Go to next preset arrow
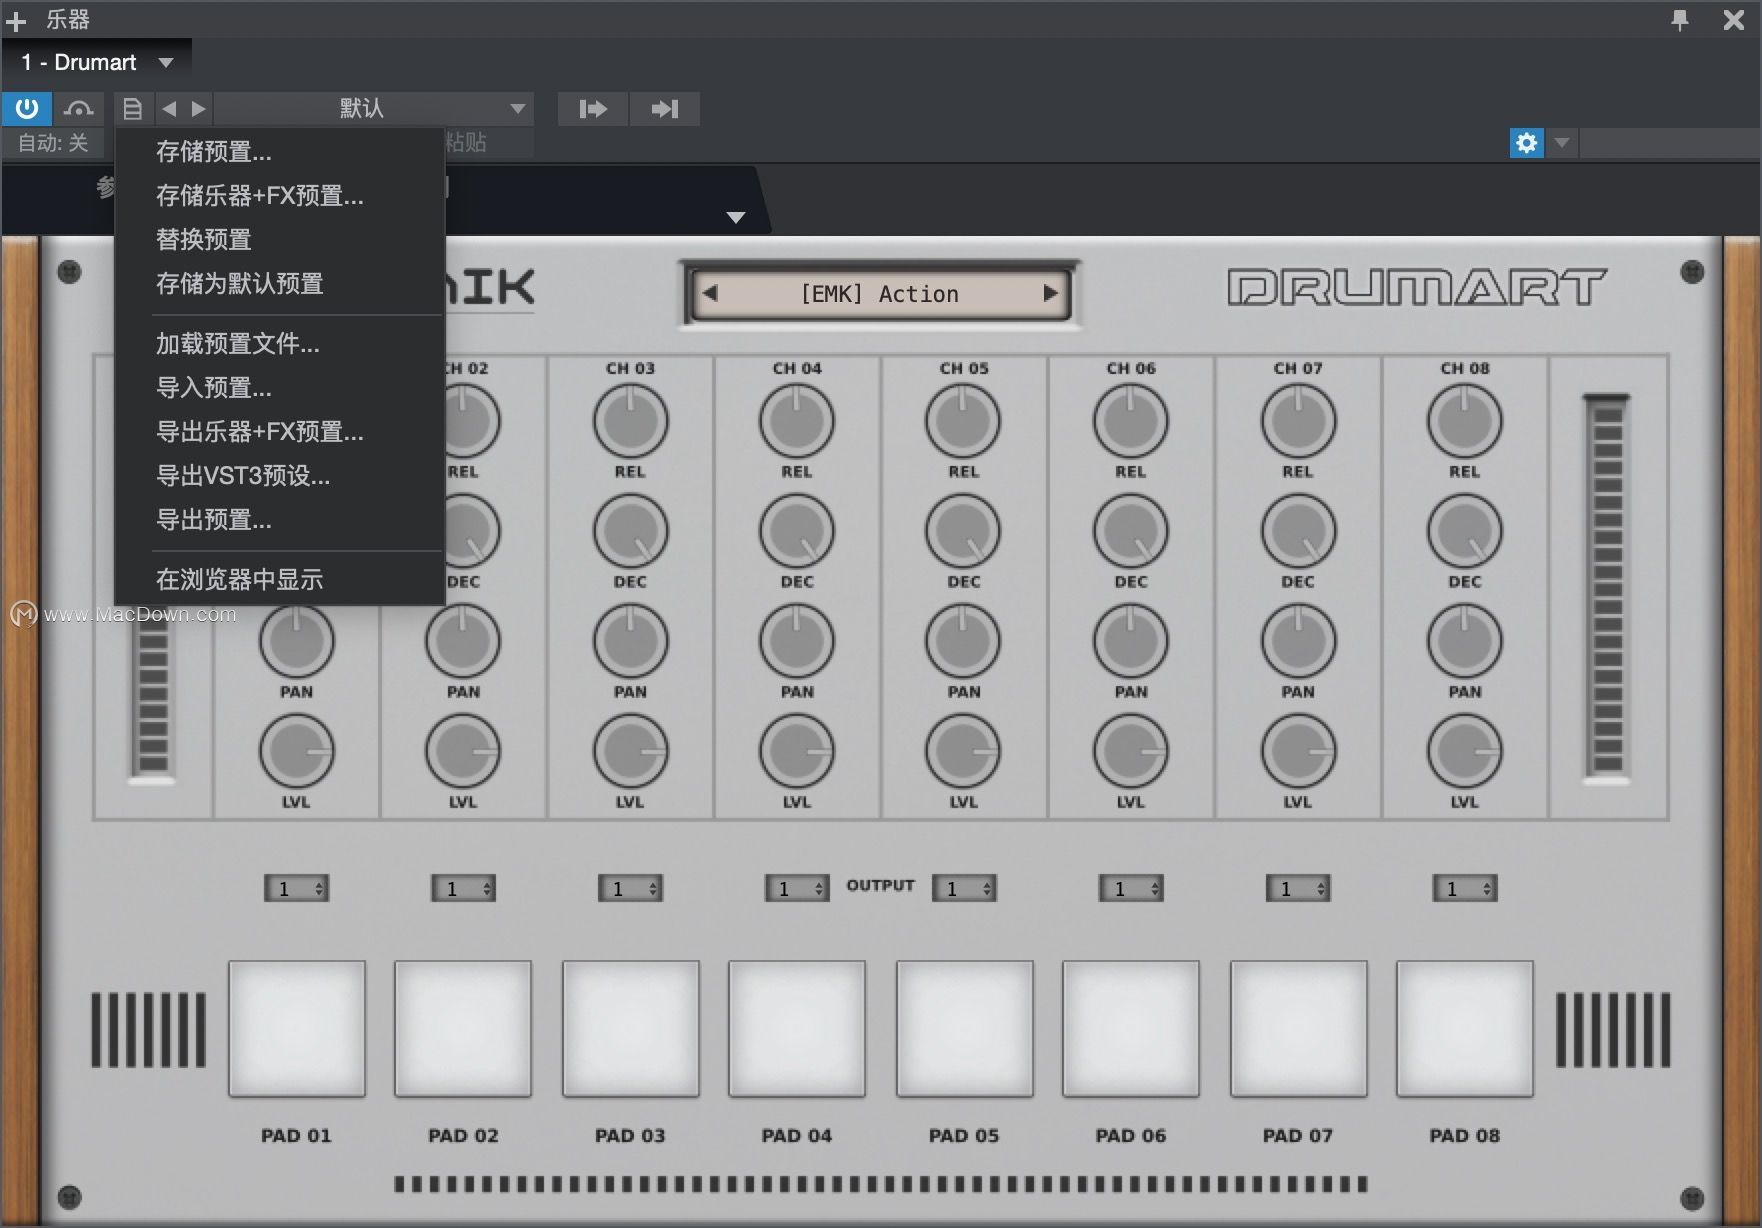 pos(198,108)
